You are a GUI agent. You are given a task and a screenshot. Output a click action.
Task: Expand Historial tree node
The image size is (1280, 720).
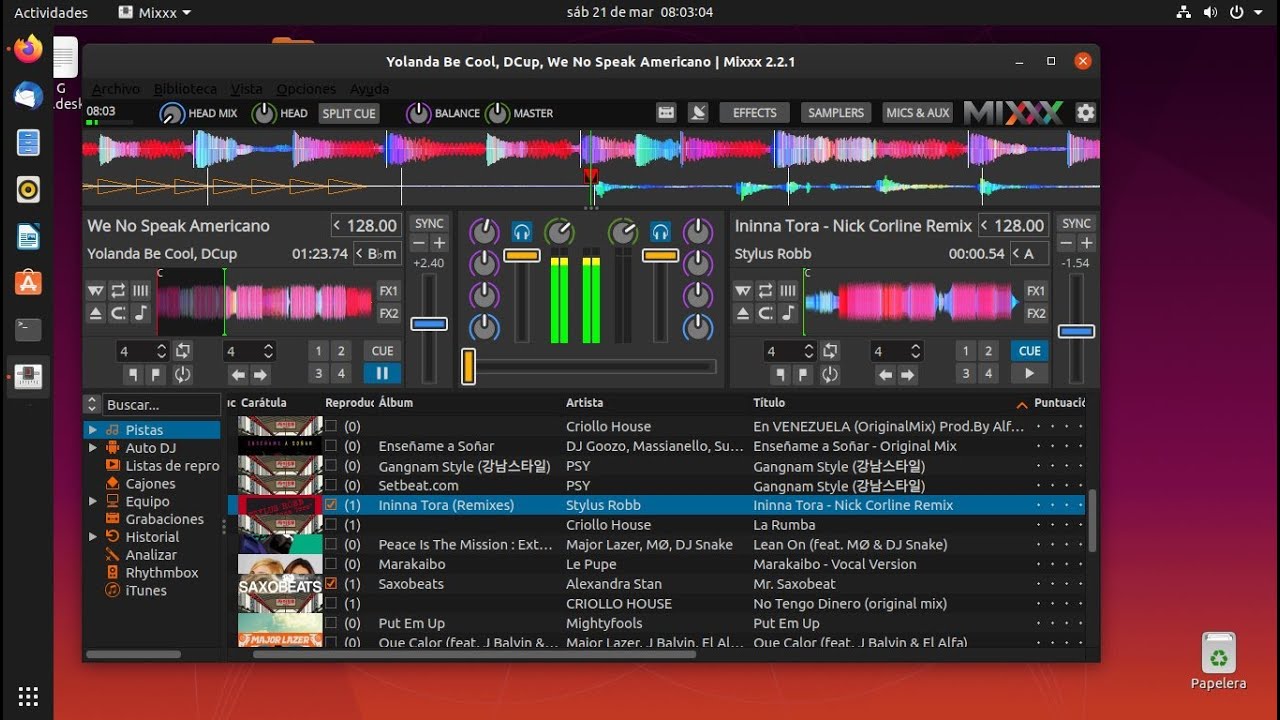(x=93, y=537)
